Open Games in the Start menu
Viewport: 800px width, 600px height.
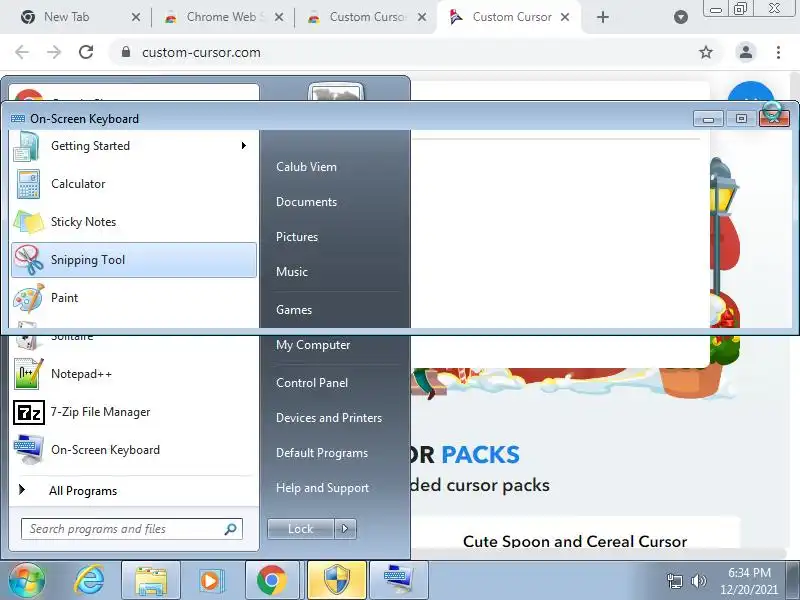pyautogui.click(x=294, y=310)
